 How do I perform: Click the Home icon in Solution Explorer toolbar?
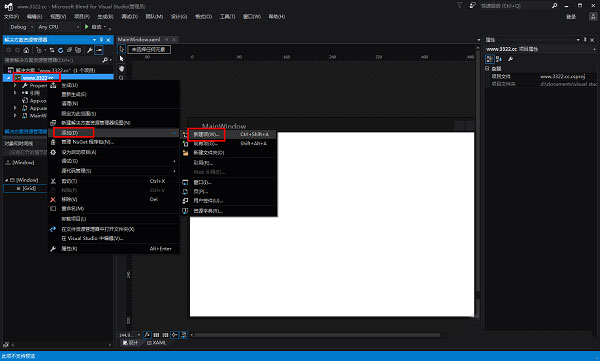[x=26, y=50]
